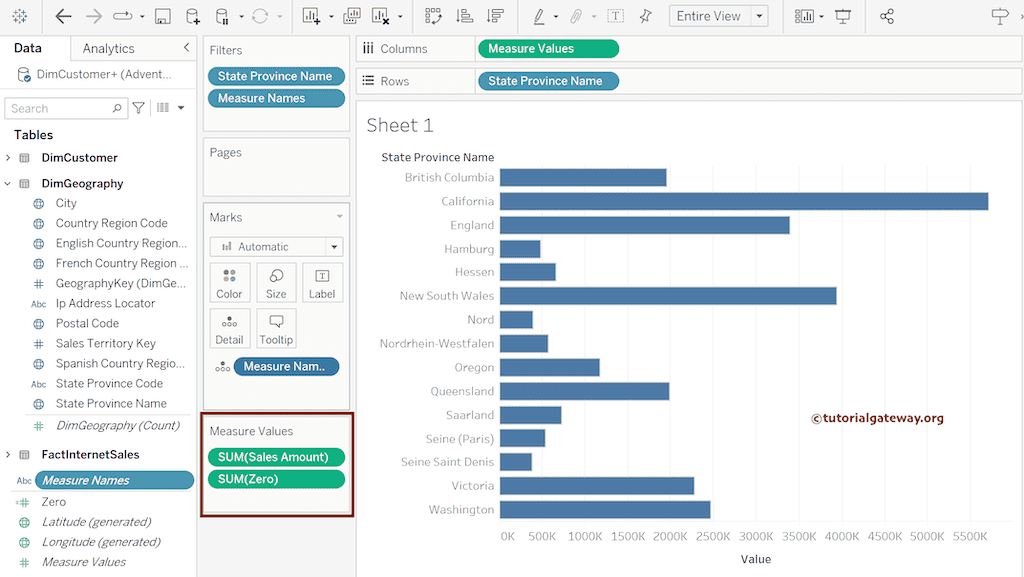The image size is (1024, 577).
Task: Select the California bar in chart
Action: coord(743,201)
